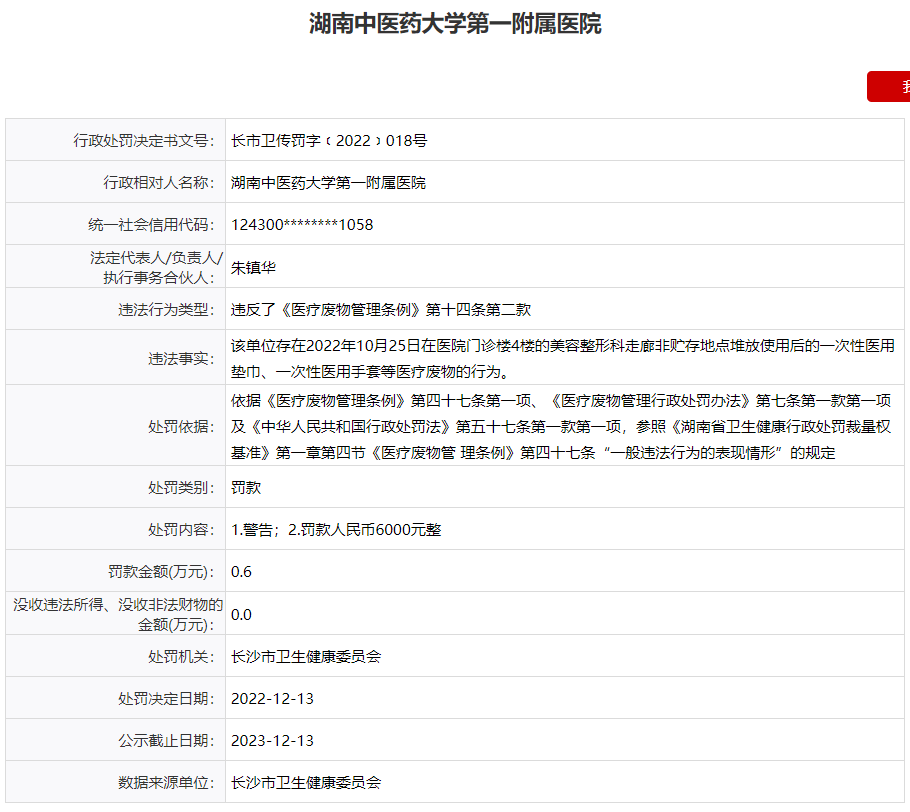Select credit code 124300********1058
This screenshot has width=910, height=812.
click(302, 225)
